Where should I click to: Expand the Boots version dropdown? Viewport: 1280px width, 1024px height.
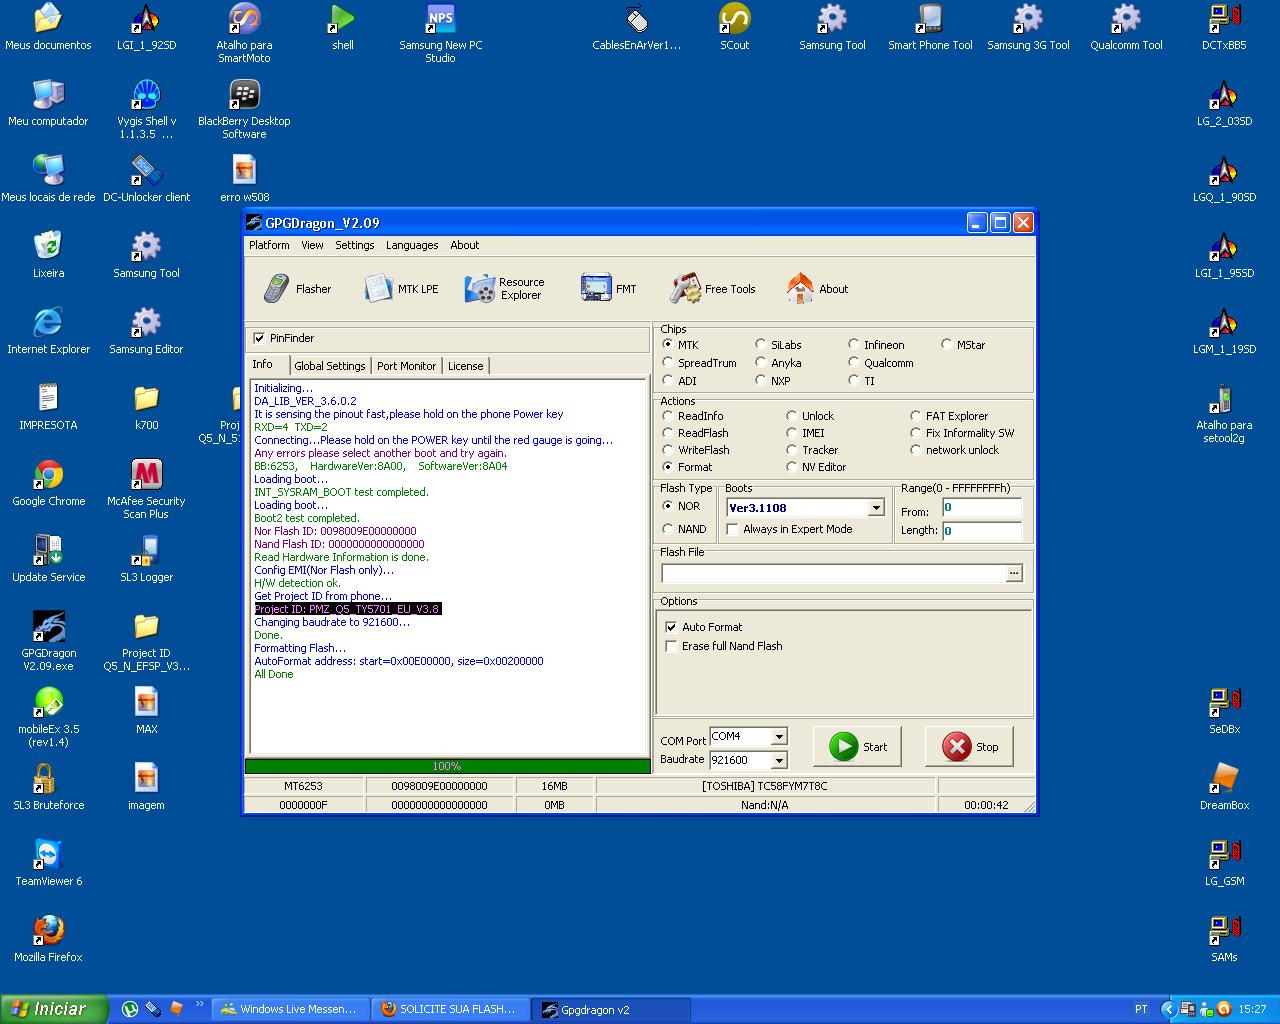pos(876,508)
